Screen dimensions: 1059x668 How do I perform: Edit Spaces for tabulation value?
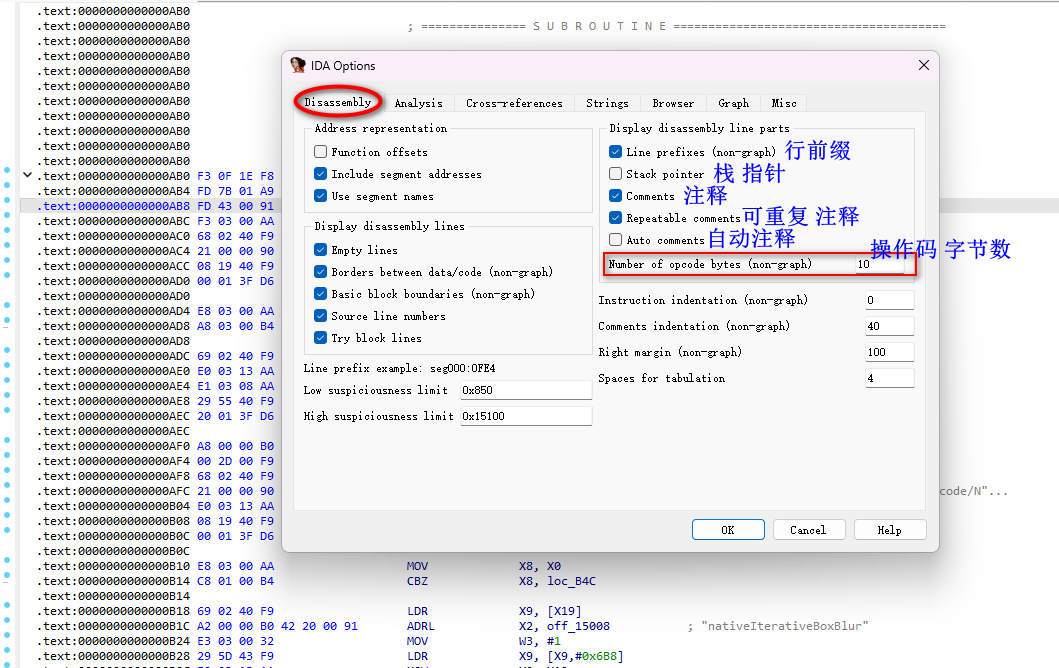click(x=889, y=378)
